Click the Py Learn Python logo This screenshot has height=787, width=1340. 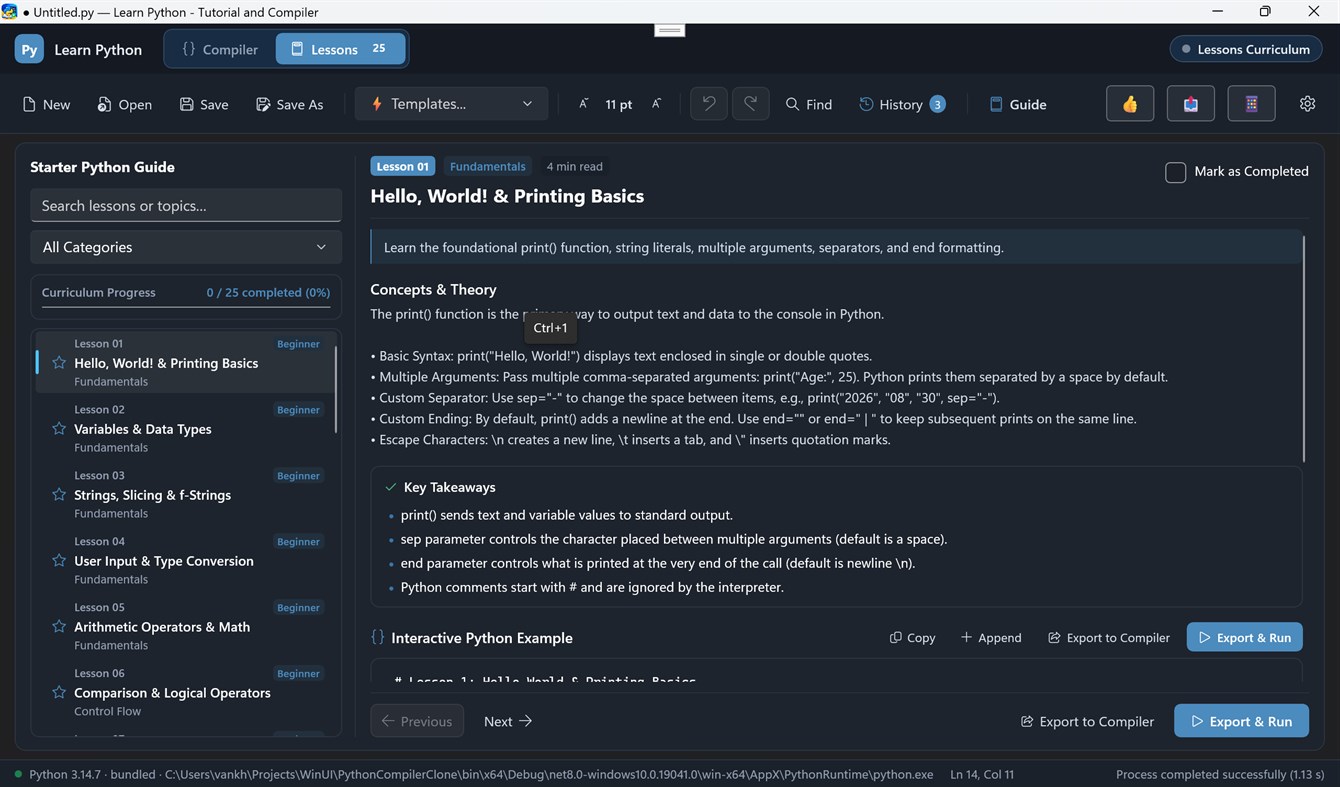(29, 49)
